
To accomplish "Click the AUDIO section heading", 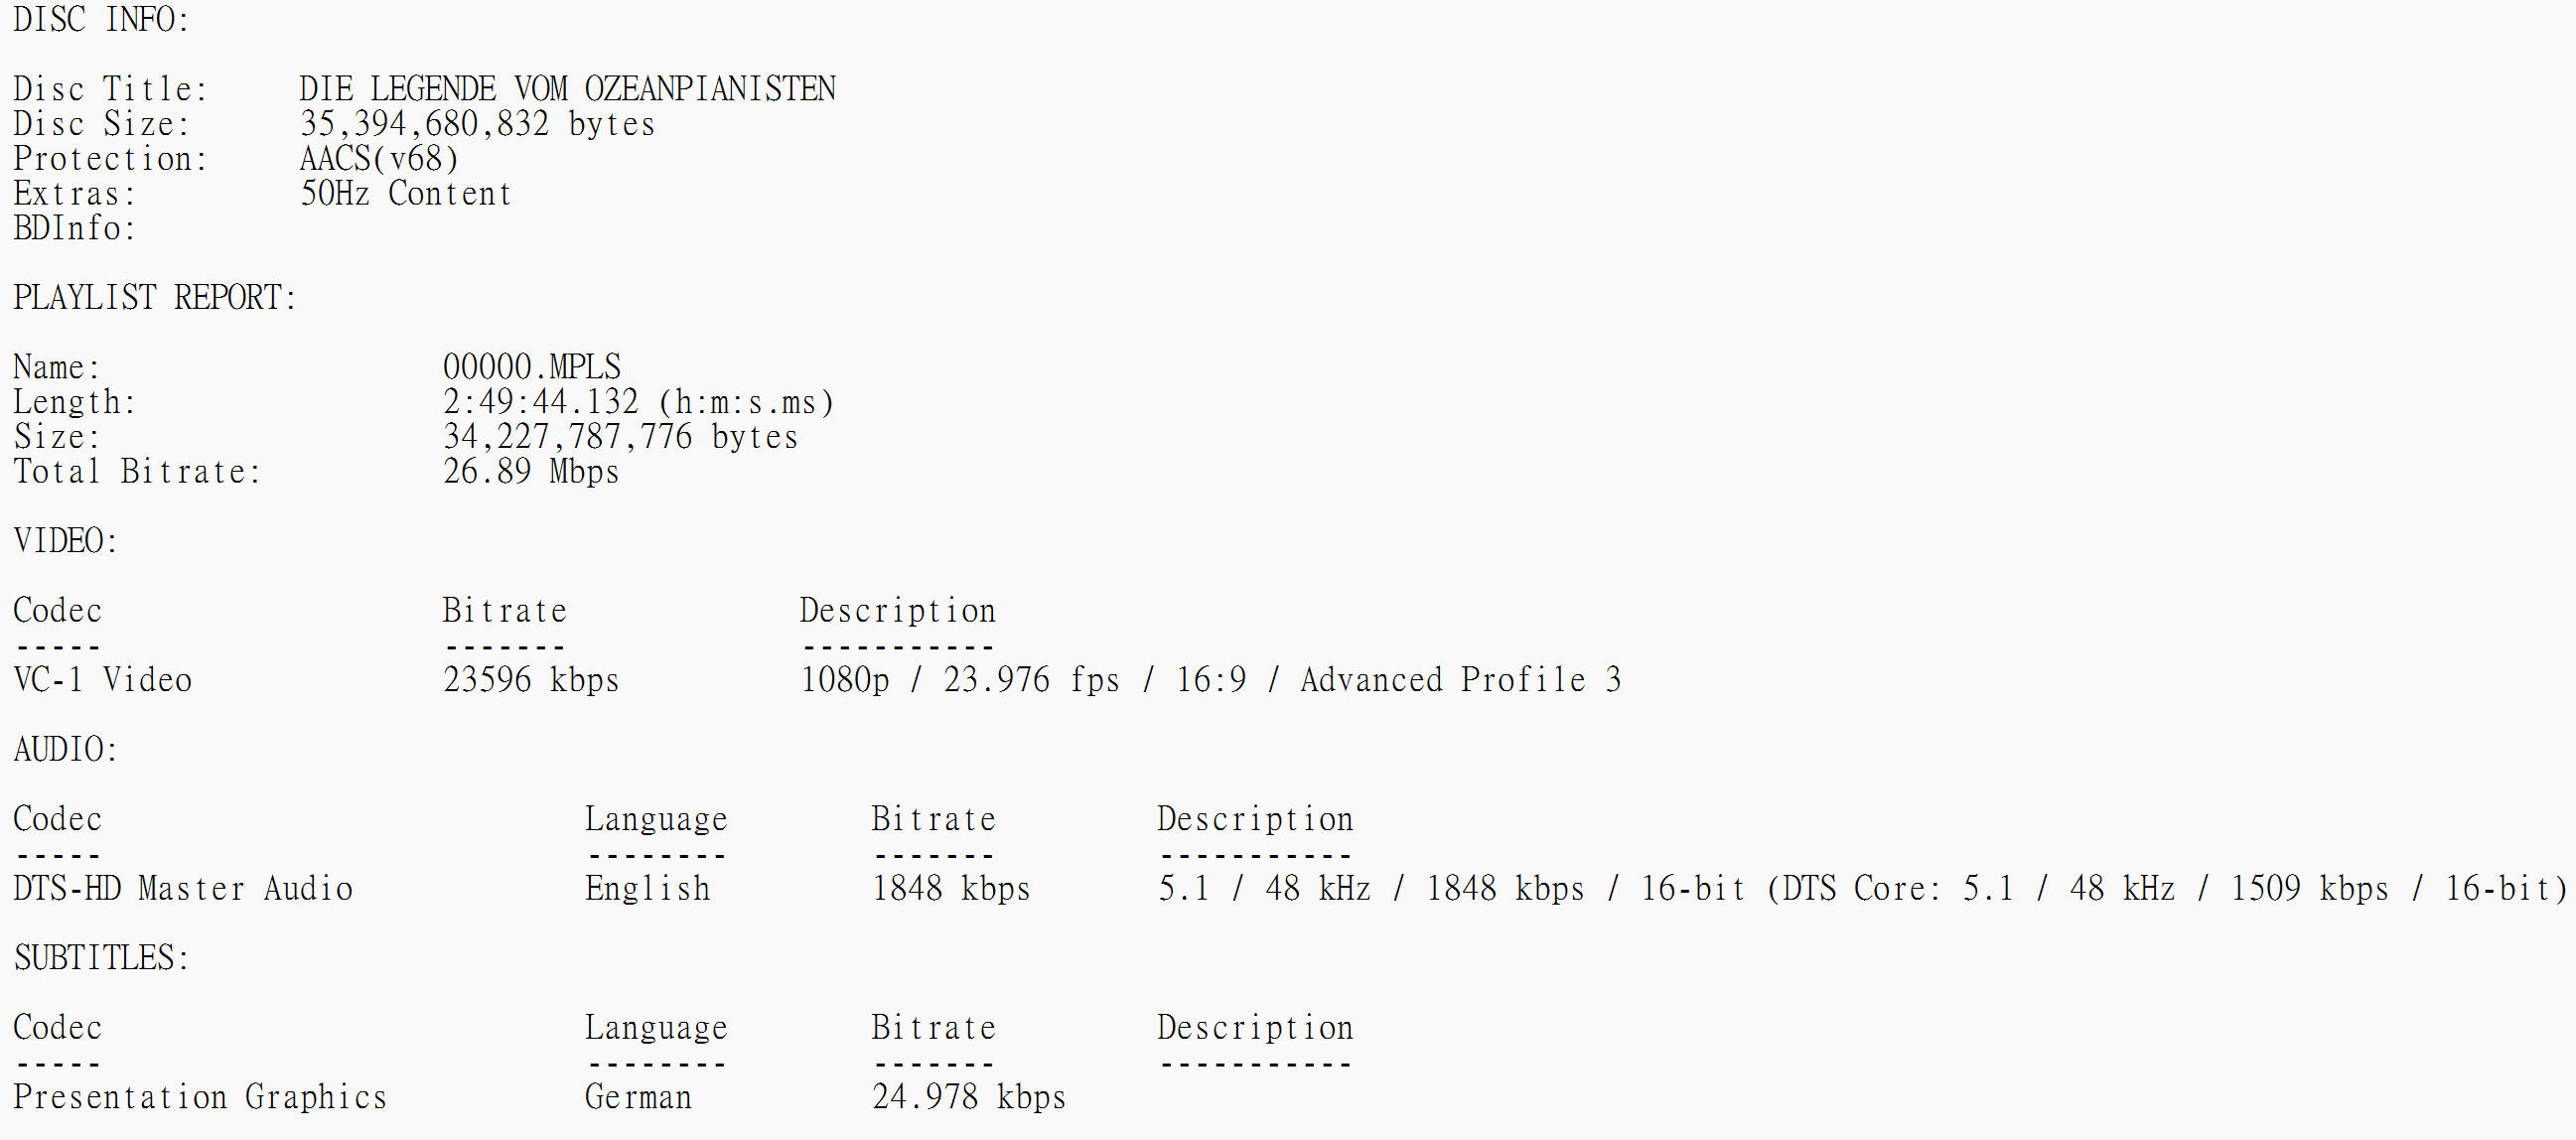I will [65, 750].
